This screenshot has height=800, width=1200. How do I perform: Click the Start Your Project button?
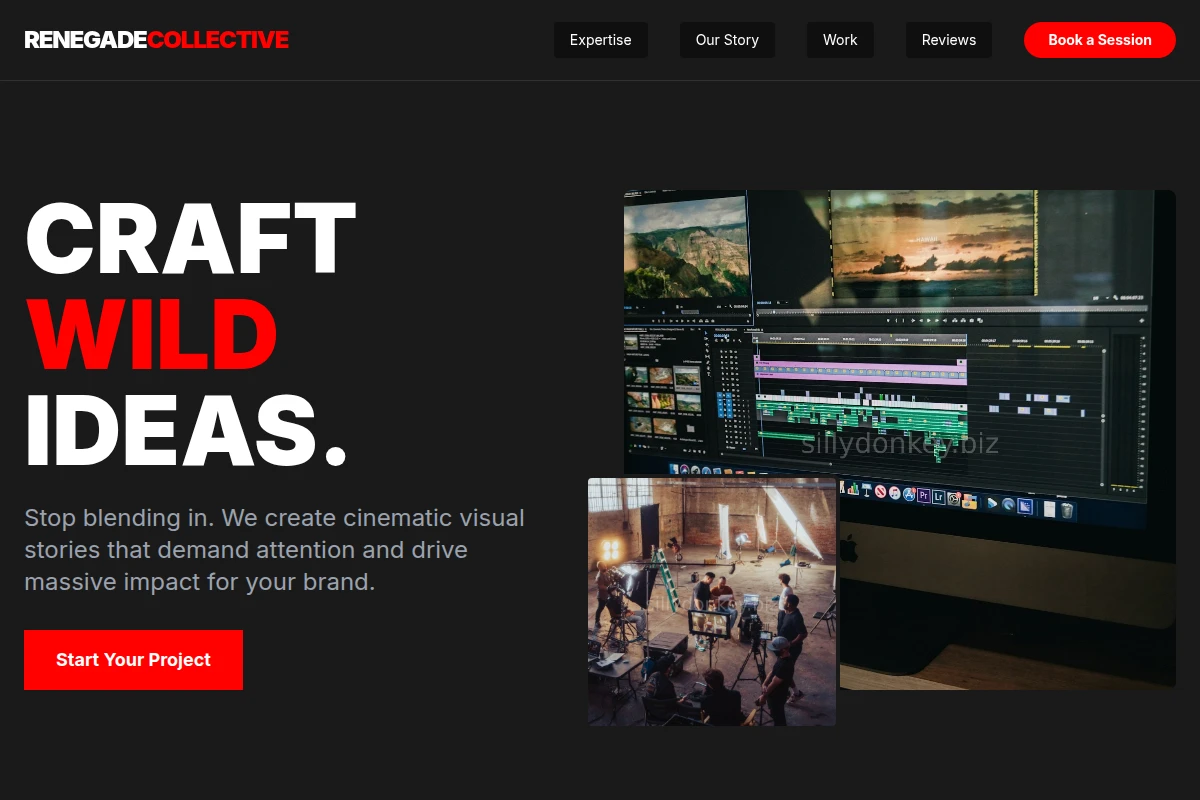click(x=133, y=660)
